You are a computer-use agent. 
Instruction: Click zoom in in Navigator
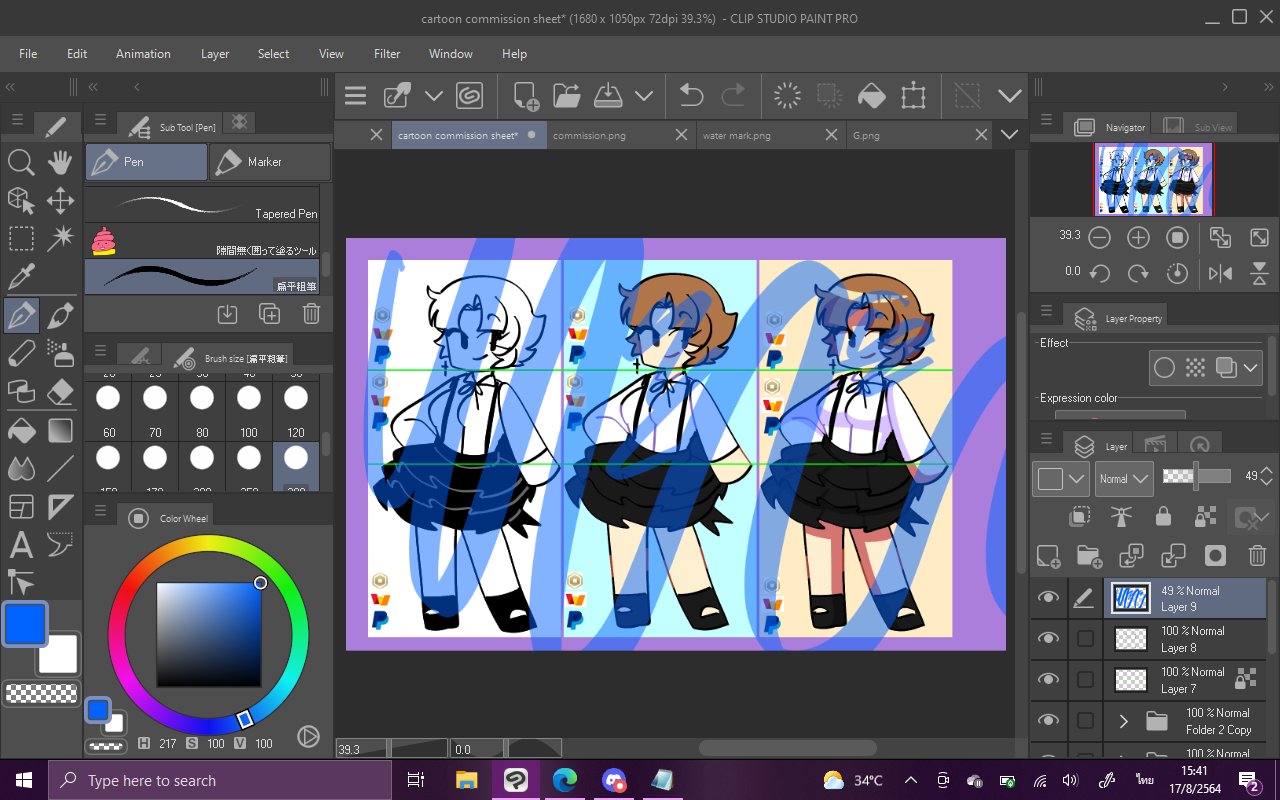pyautogui.click(x=1138, y=238)
